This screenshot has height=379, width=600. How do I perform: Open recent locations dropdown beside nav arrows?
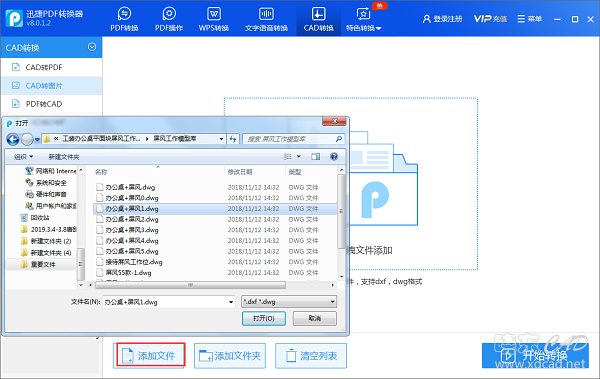click(x=37, y=140)
